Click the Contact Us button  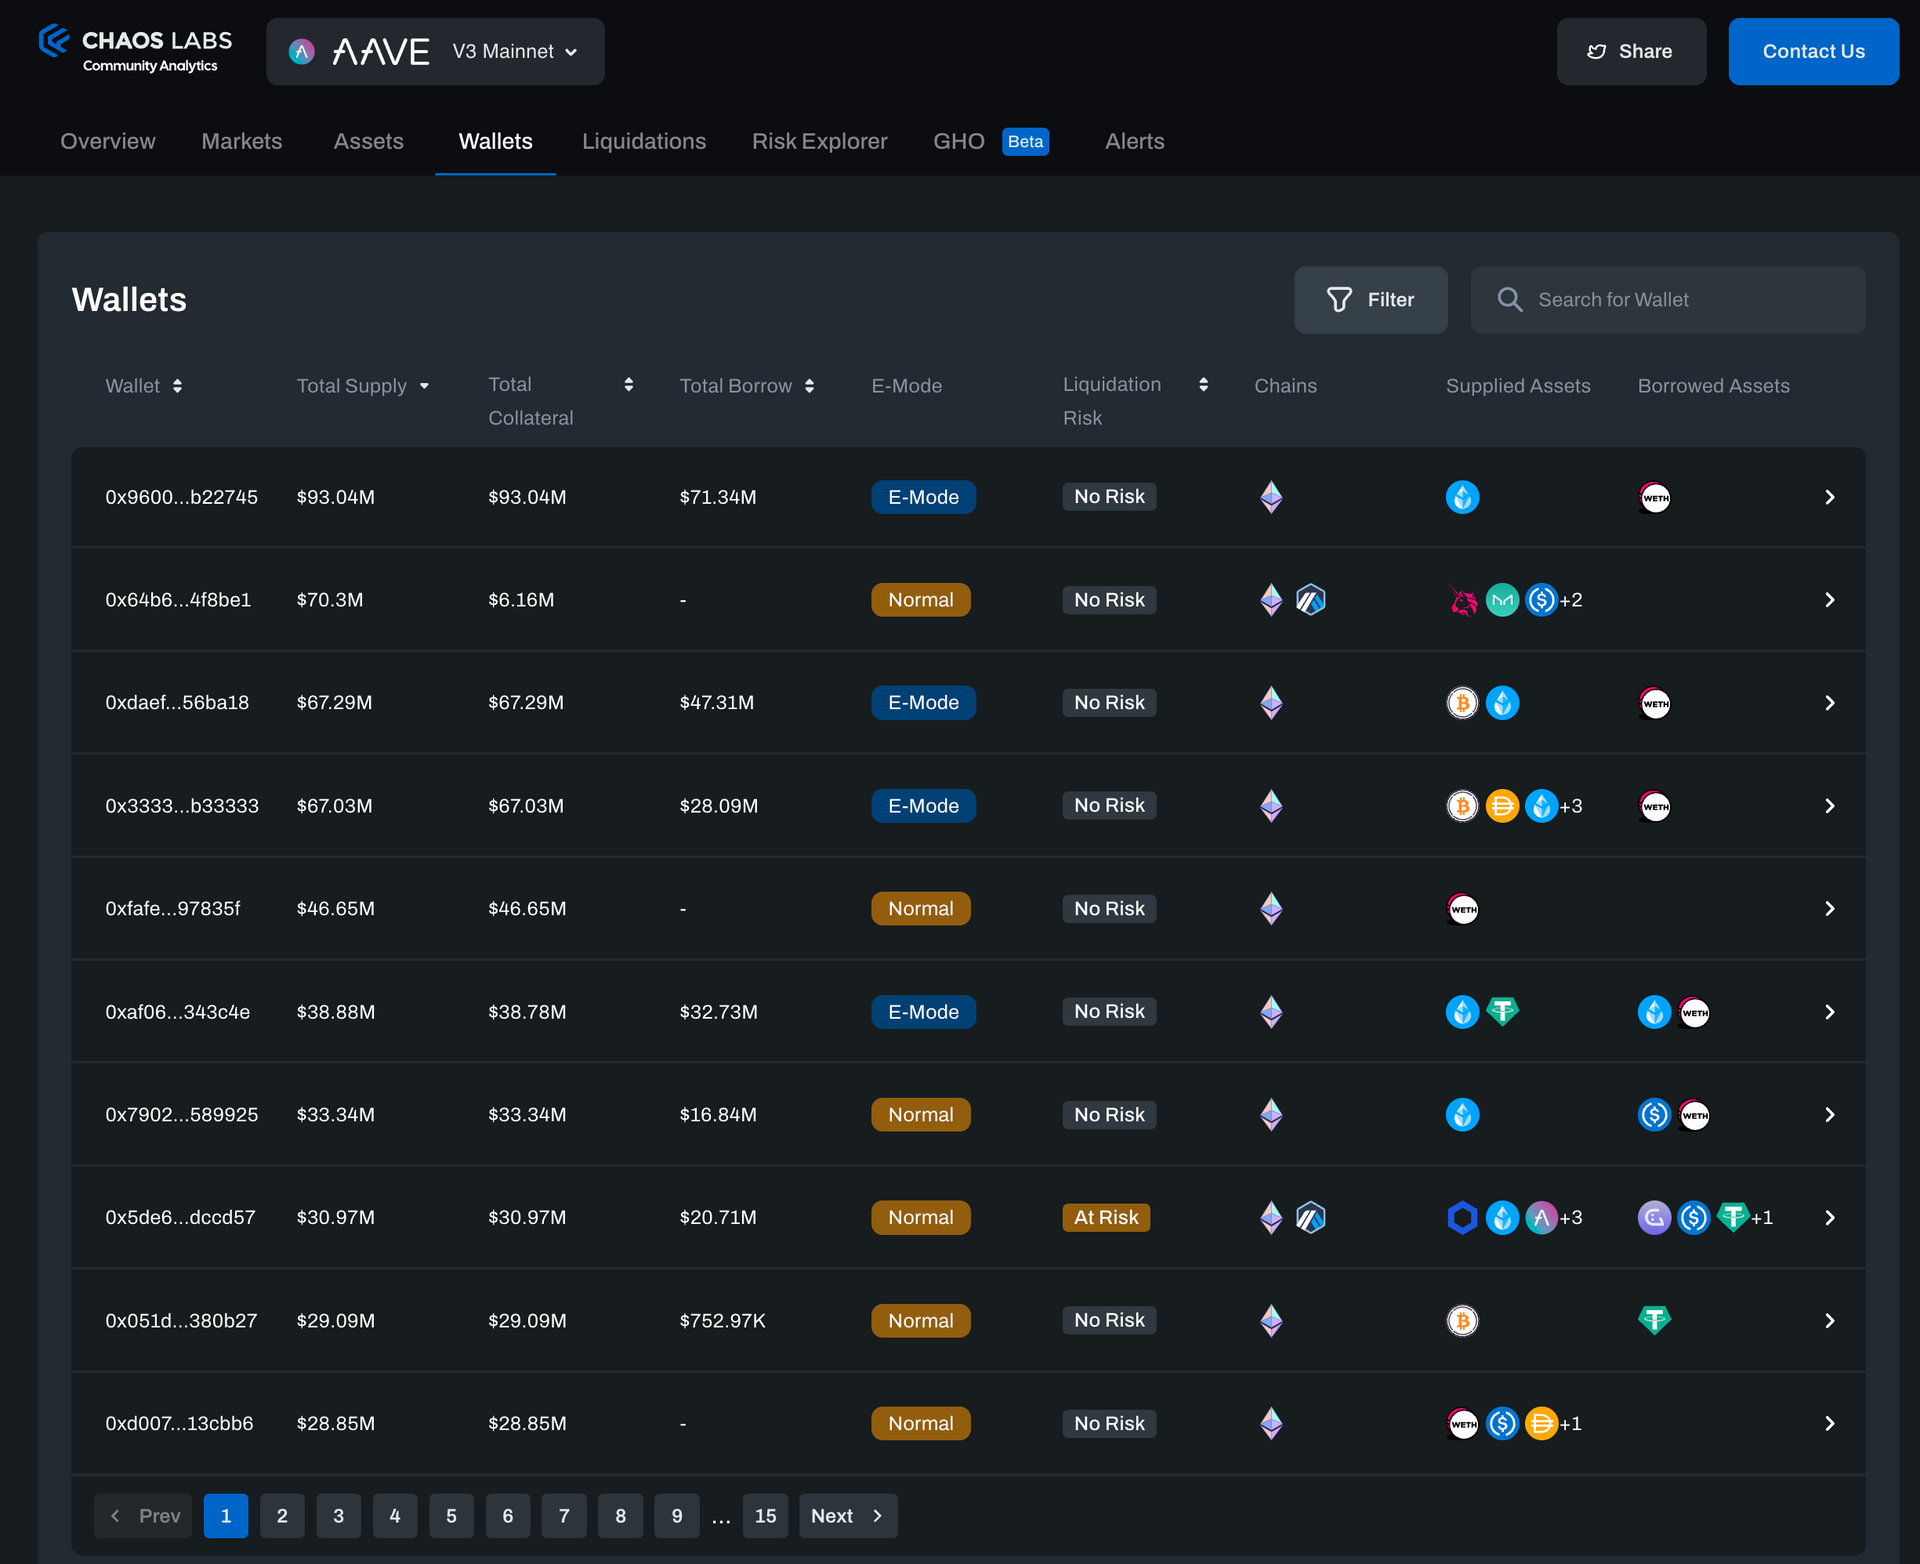pyautogui.click(x=1813, y=51)
